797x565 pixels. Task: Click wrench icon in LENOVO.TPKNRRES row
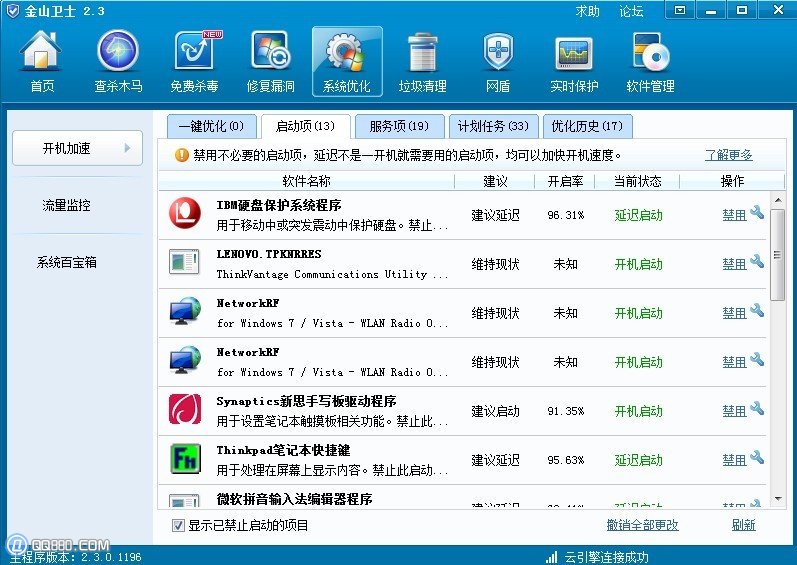tap(757, 261)
